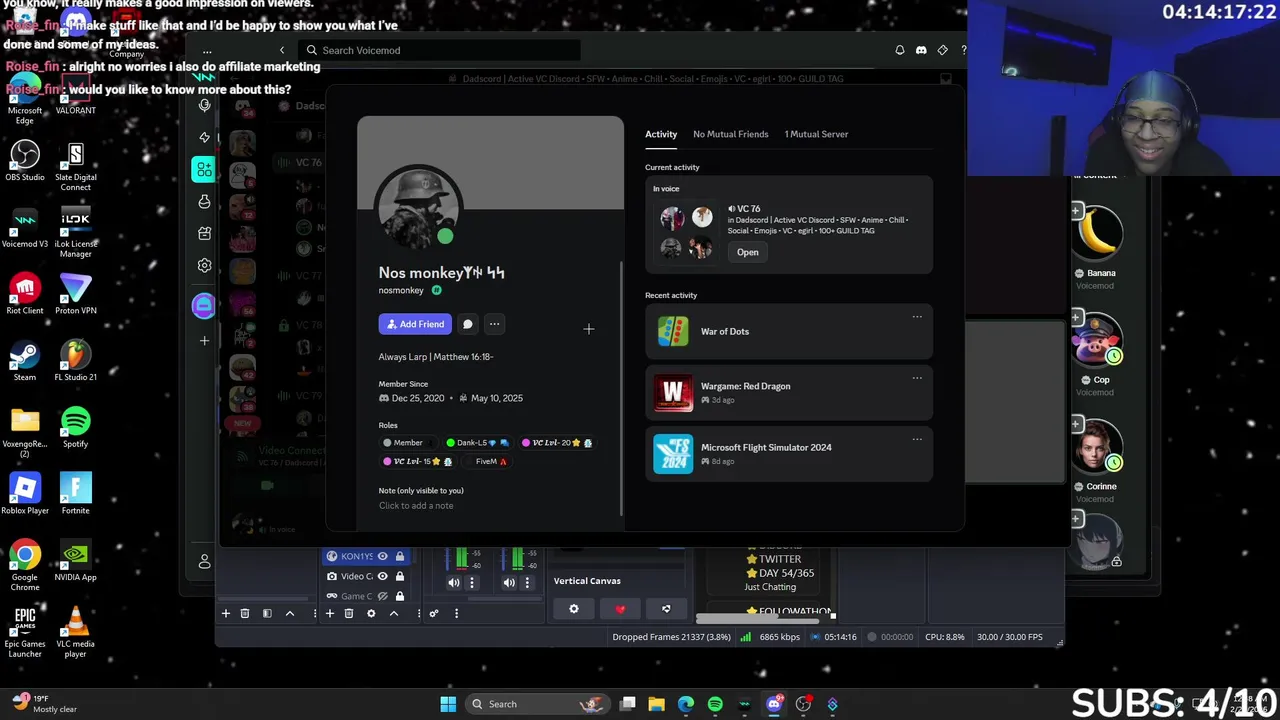The width and height of the screenshot is (1280, 720).
Task: Click in Search Voicemod field
Action: coord(440,50)
